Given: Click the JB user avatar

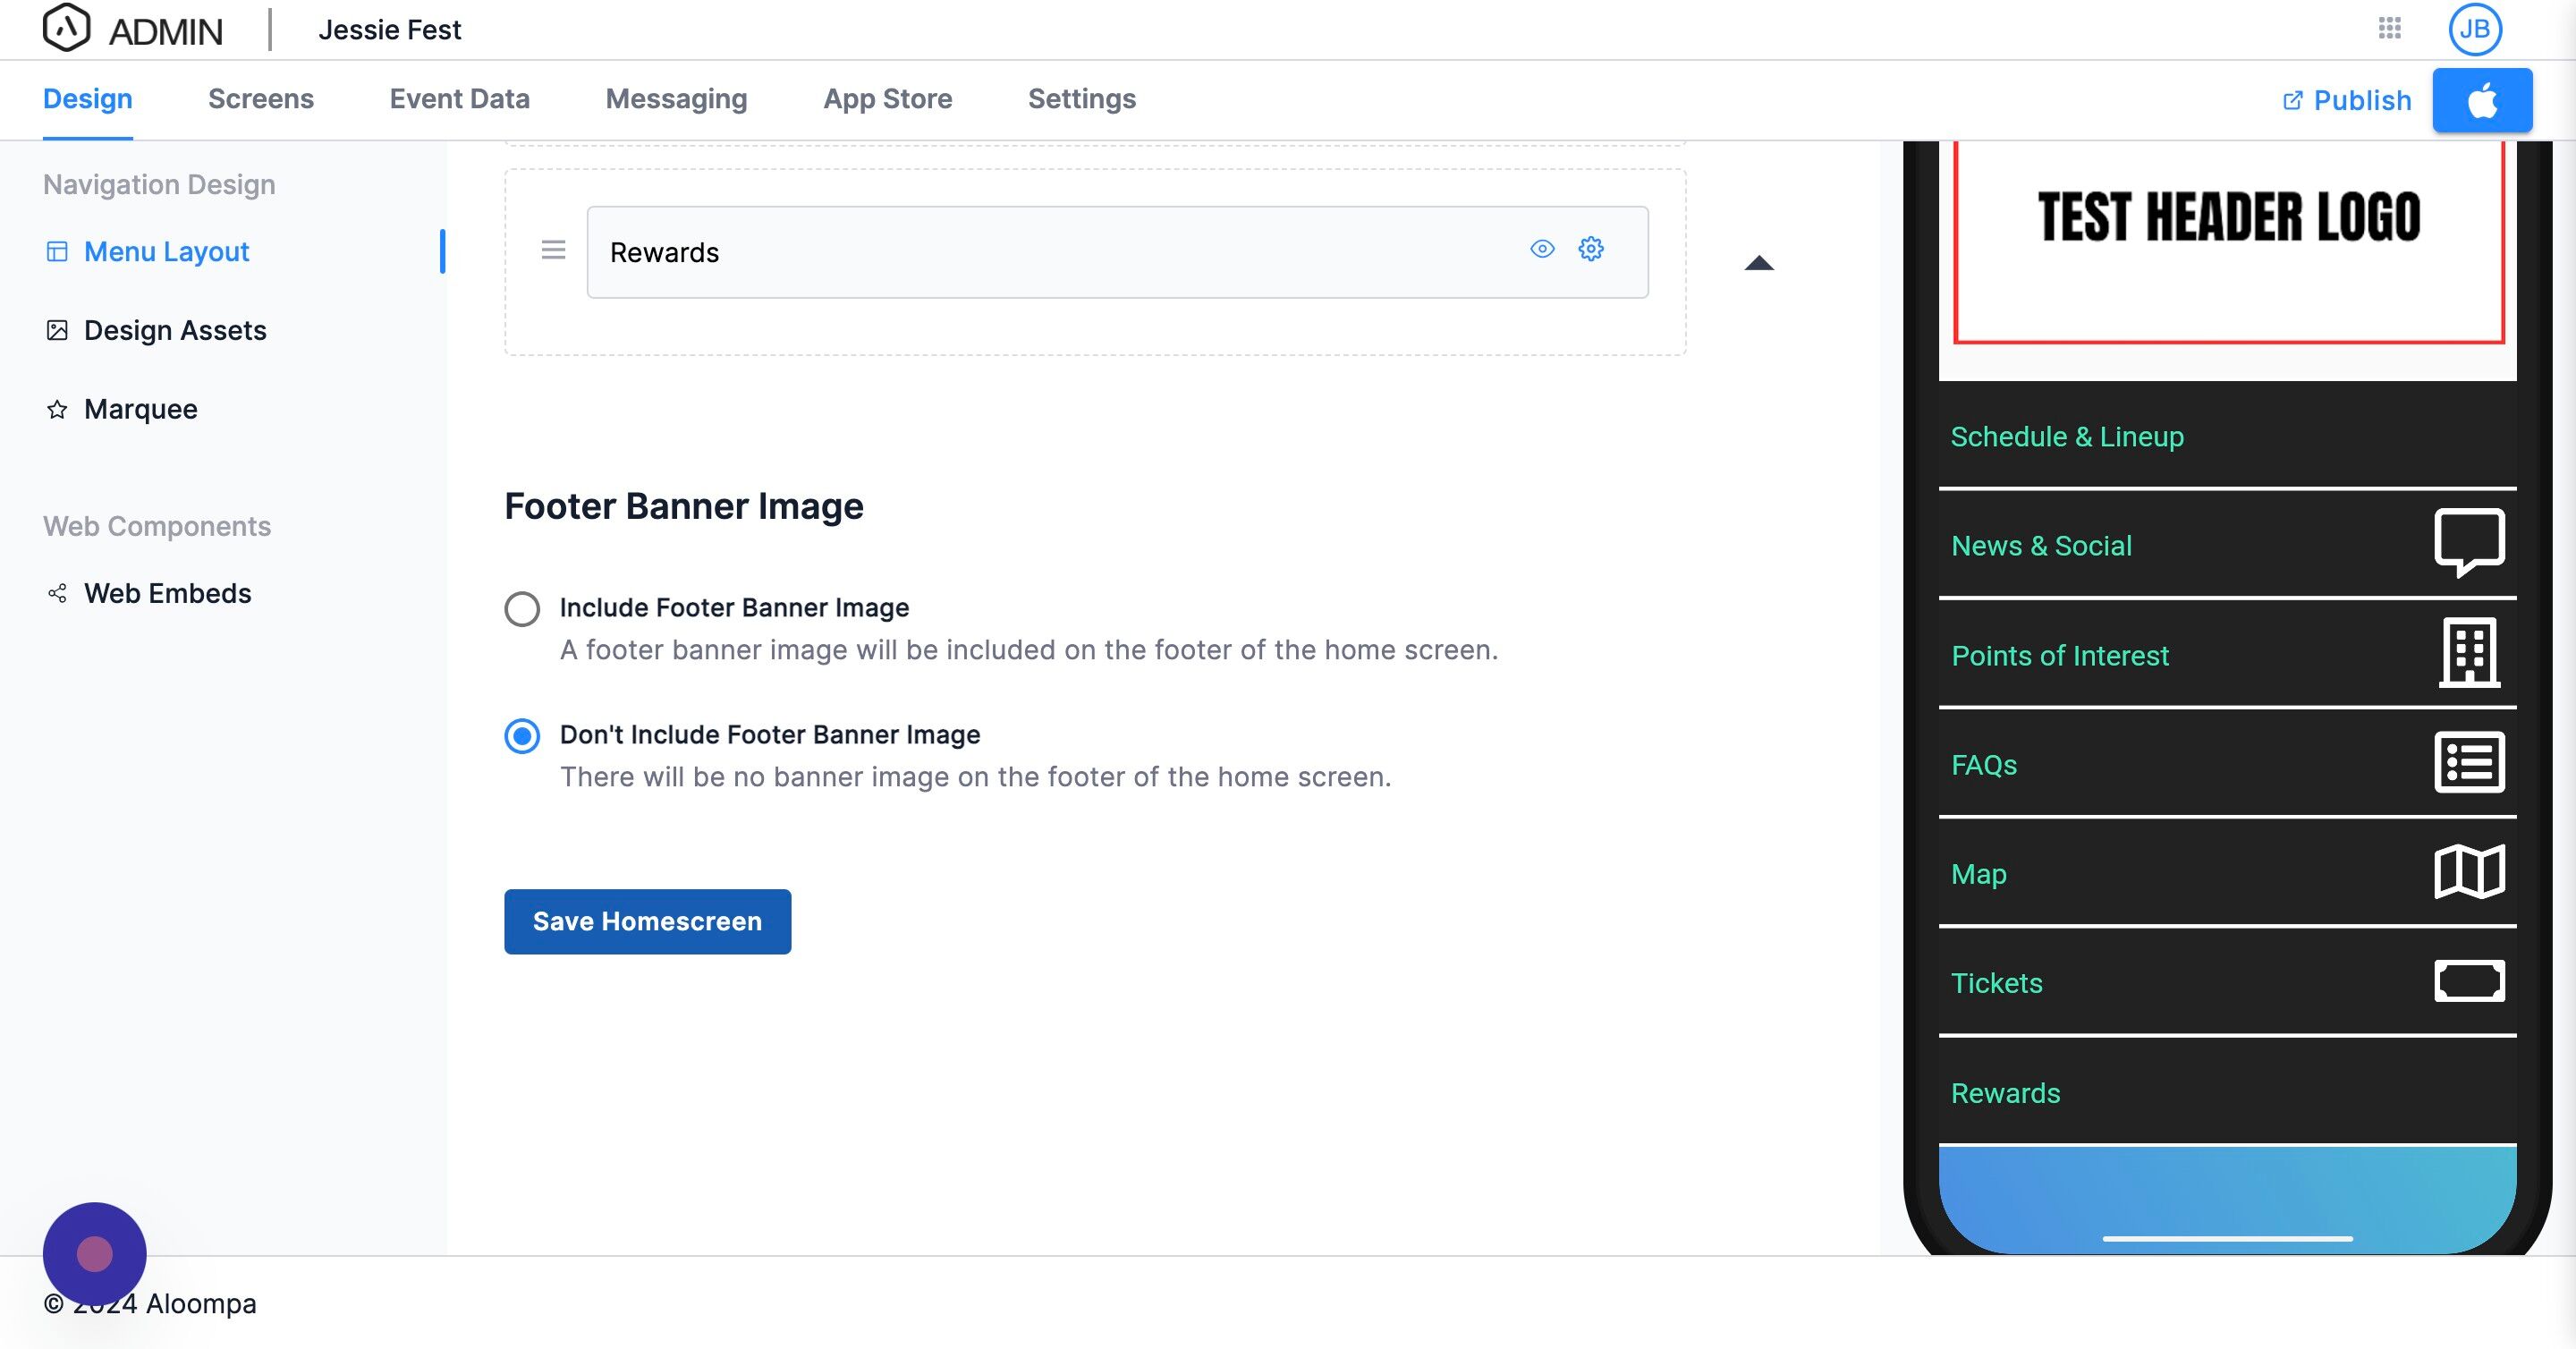Looking at the screenshot, I should pyautogui.click(x=2474, y=29).
